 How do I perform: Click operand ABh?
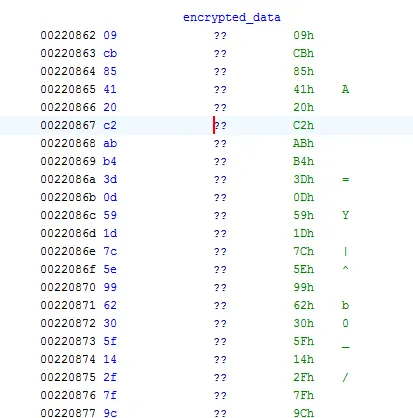[303, 143]
